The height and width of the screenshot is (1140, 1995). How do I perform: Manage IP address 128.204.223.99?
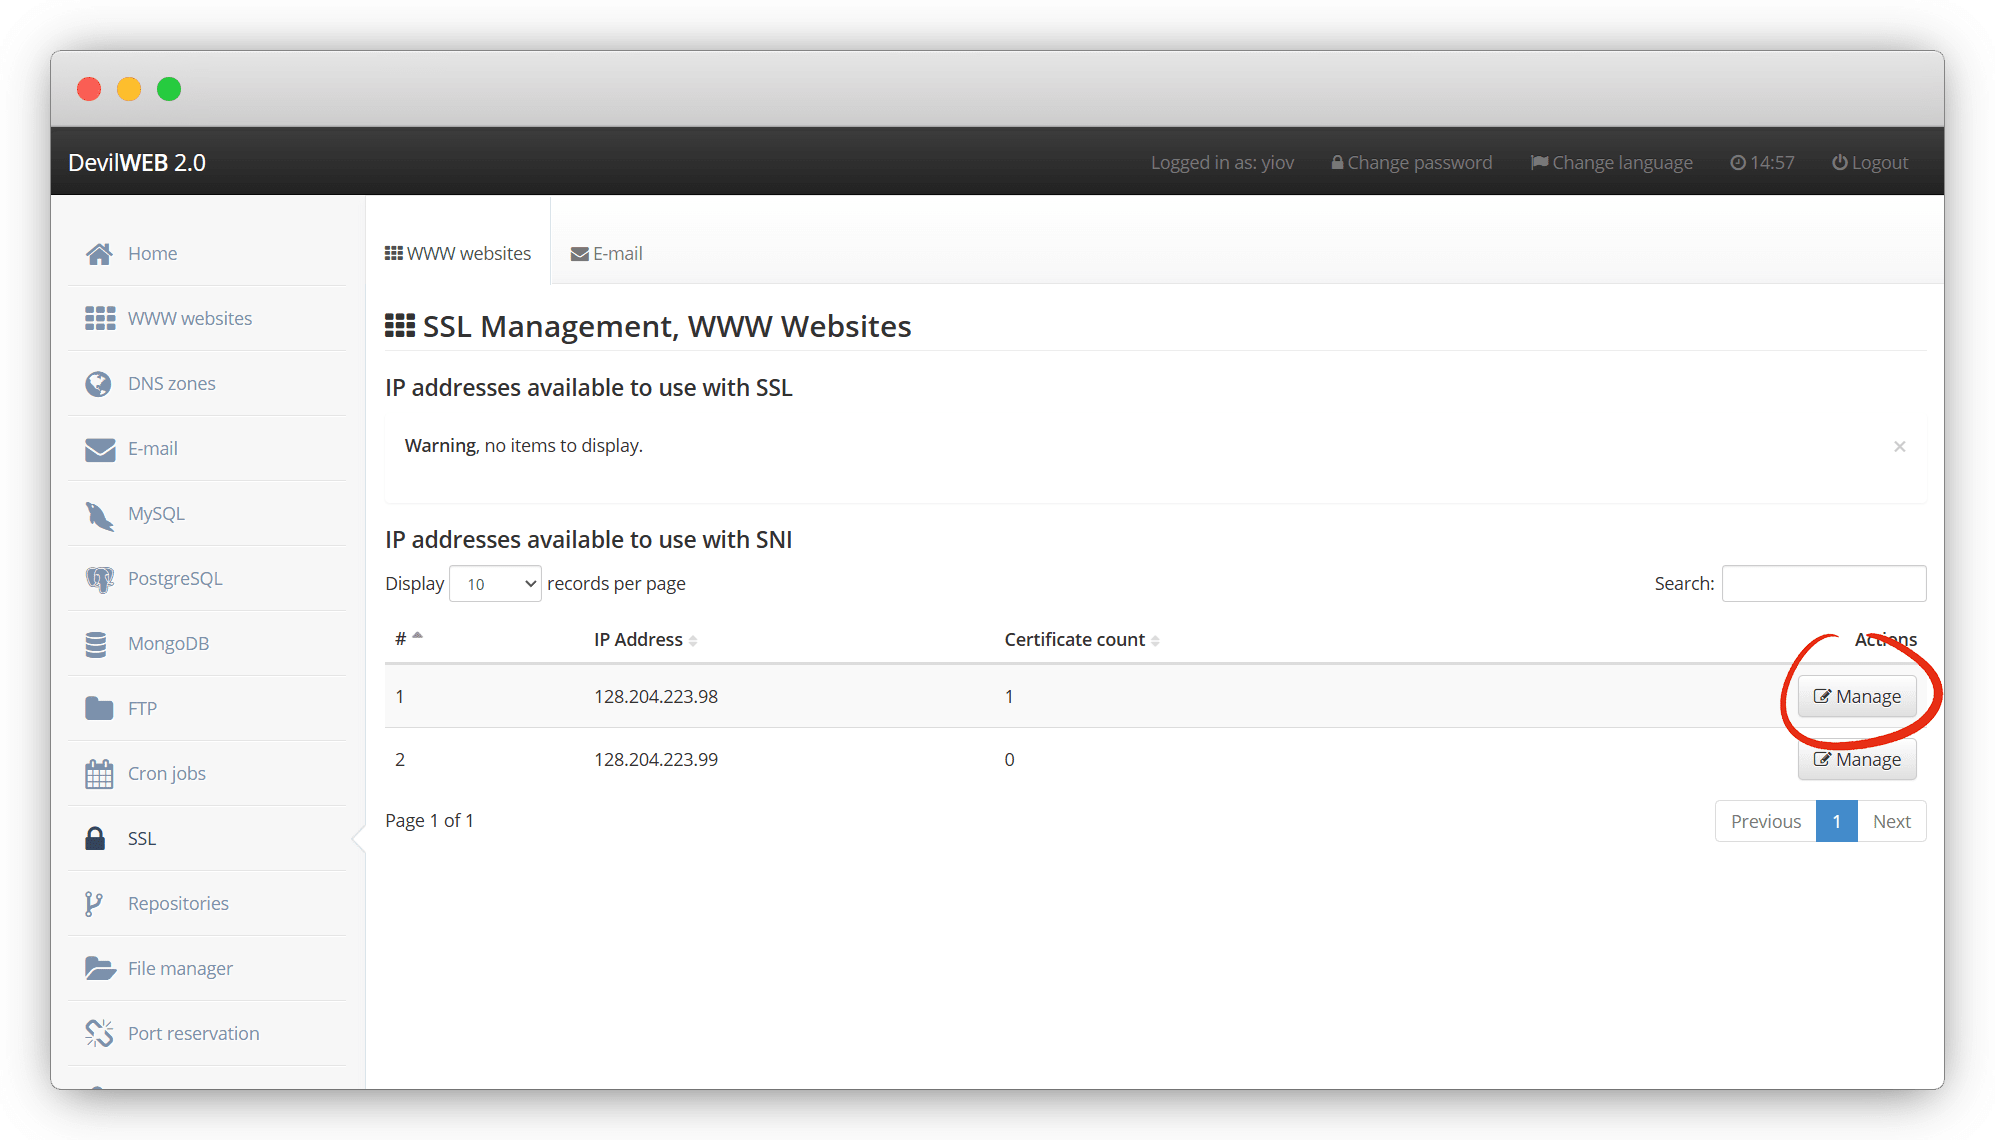click(x=1857, y=760)
